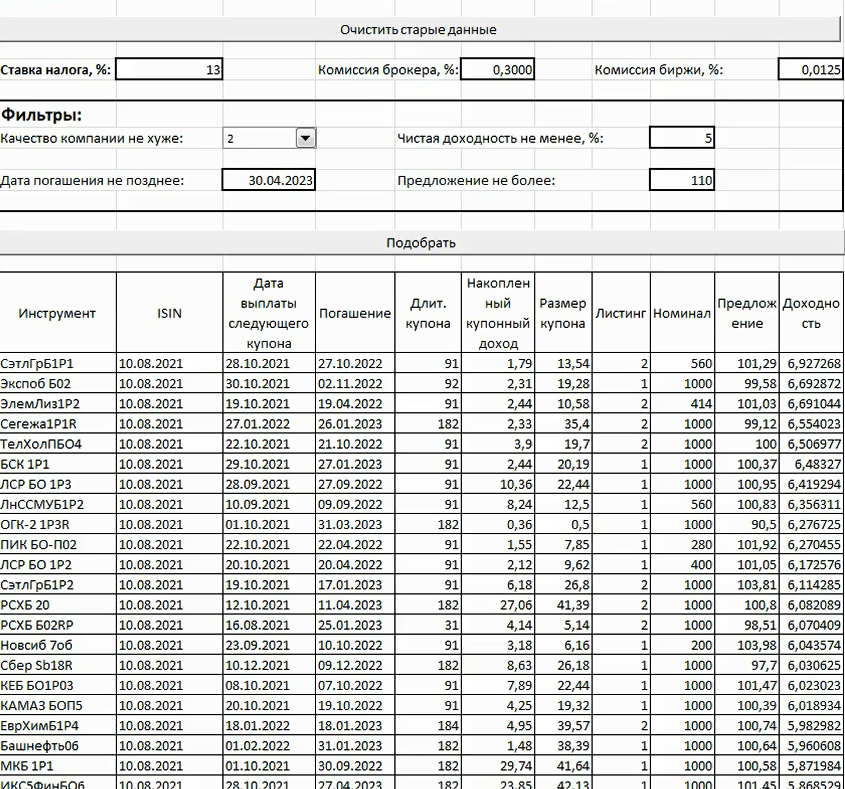Select the maturity date field 30.04.2023

268,180
